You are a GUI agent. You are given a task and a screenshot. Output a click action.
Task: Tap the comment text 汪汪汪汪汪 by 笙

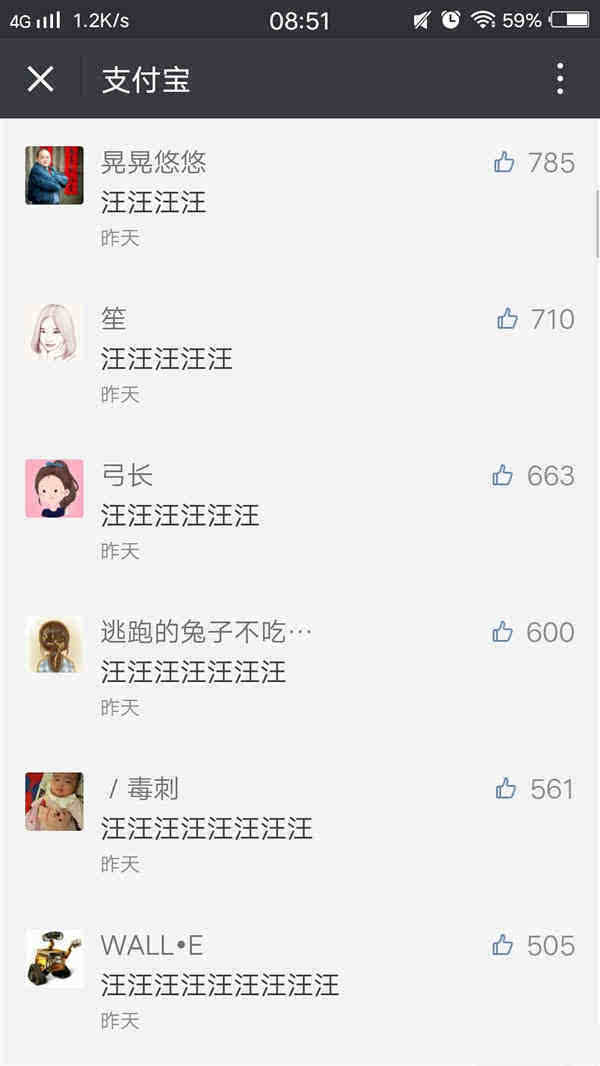pyautogui.click(x=166, y=359)
